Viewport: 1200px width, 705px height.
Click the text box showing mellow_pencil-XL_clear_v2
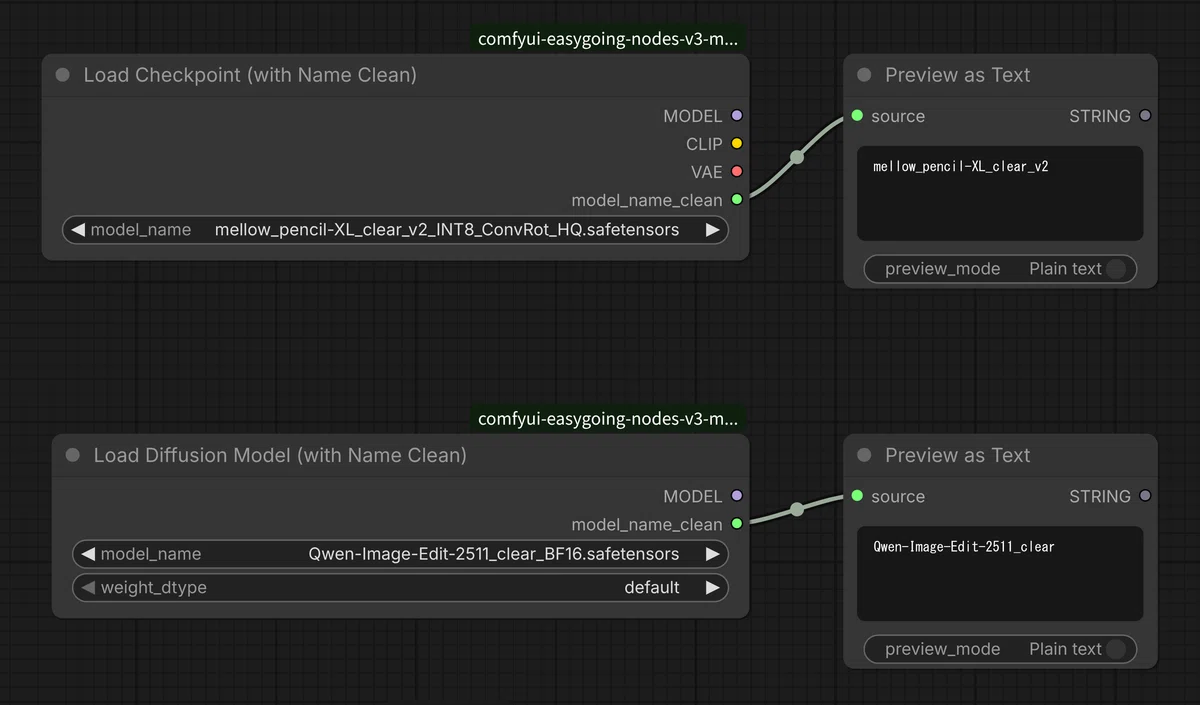[x=1000, y=194]
